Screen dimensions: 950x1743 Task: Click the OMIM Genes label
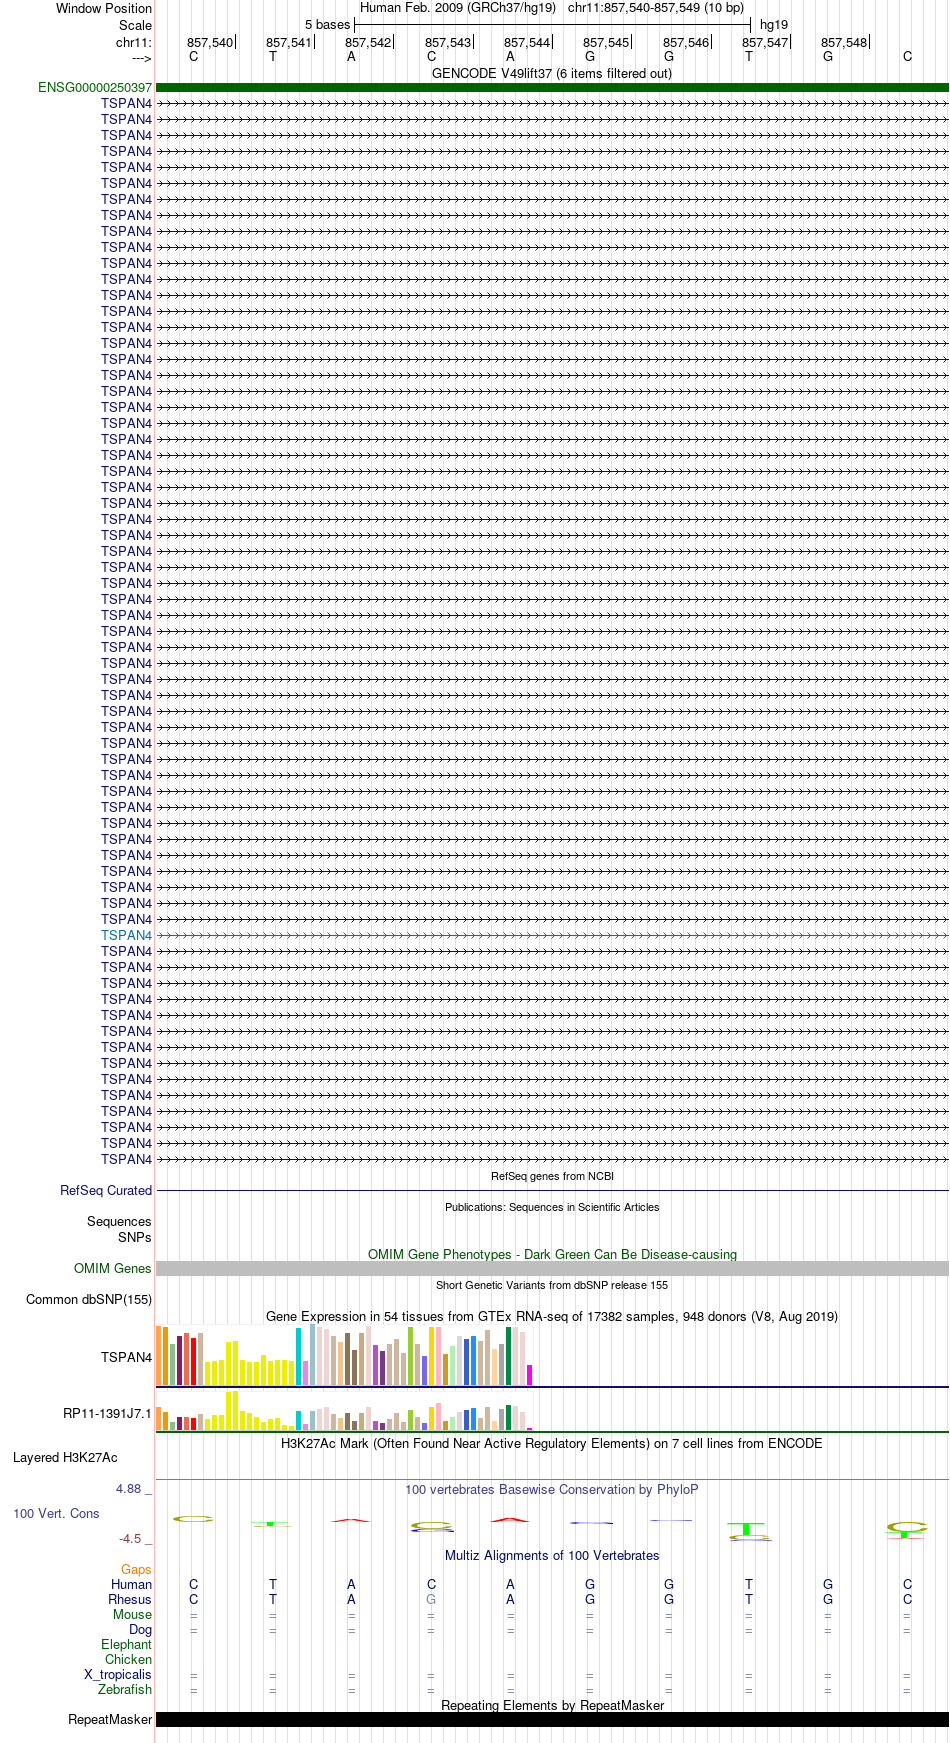tap(113, 1268)
